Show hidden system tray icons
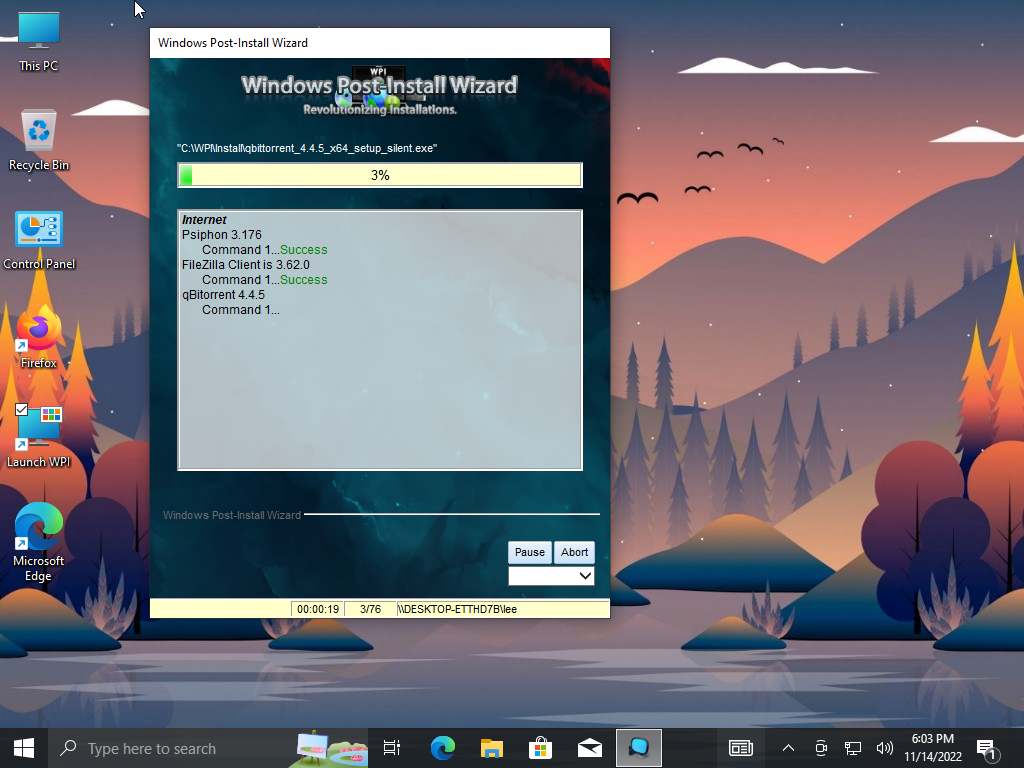 [788, 748]
